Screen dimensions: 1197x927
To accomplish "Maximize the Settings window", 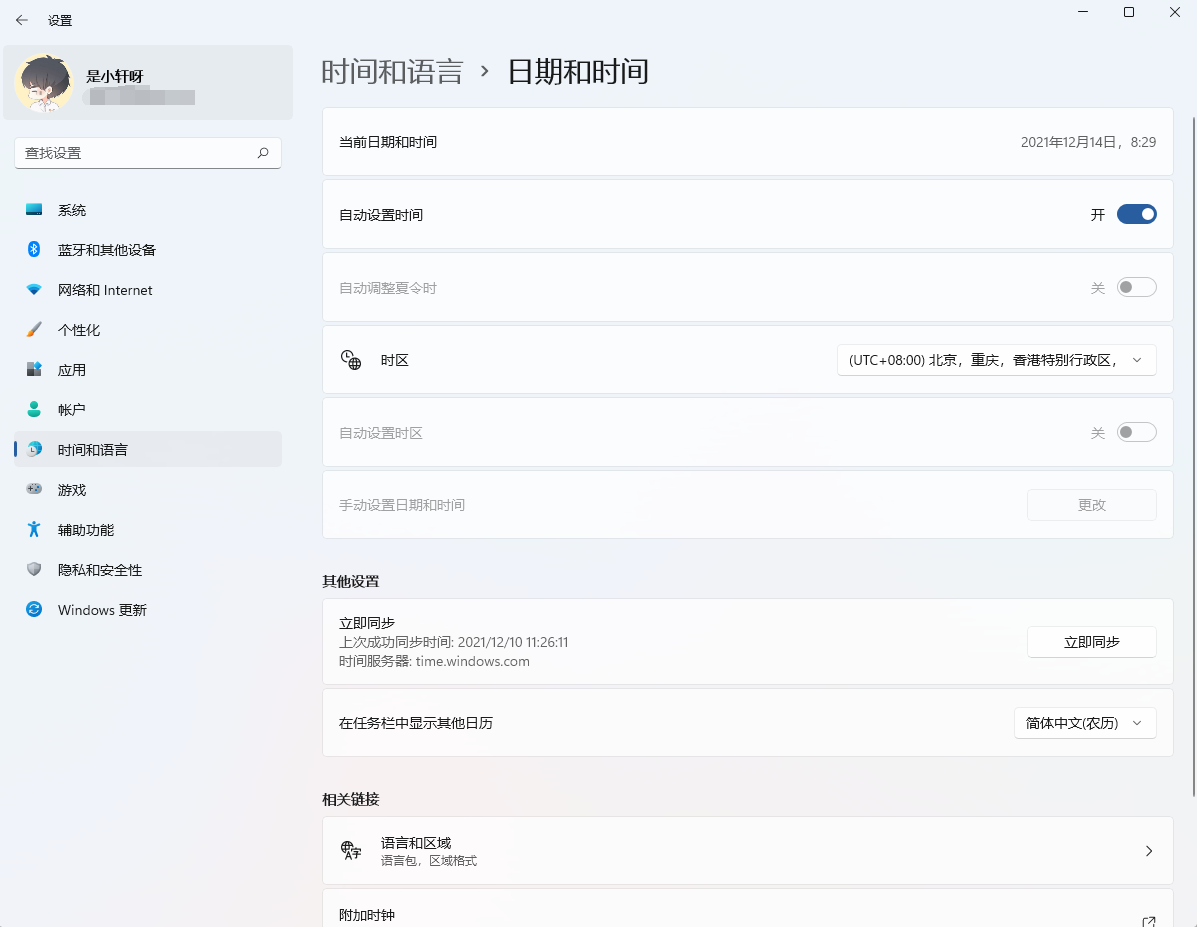I will click(x=1129, y=12).
